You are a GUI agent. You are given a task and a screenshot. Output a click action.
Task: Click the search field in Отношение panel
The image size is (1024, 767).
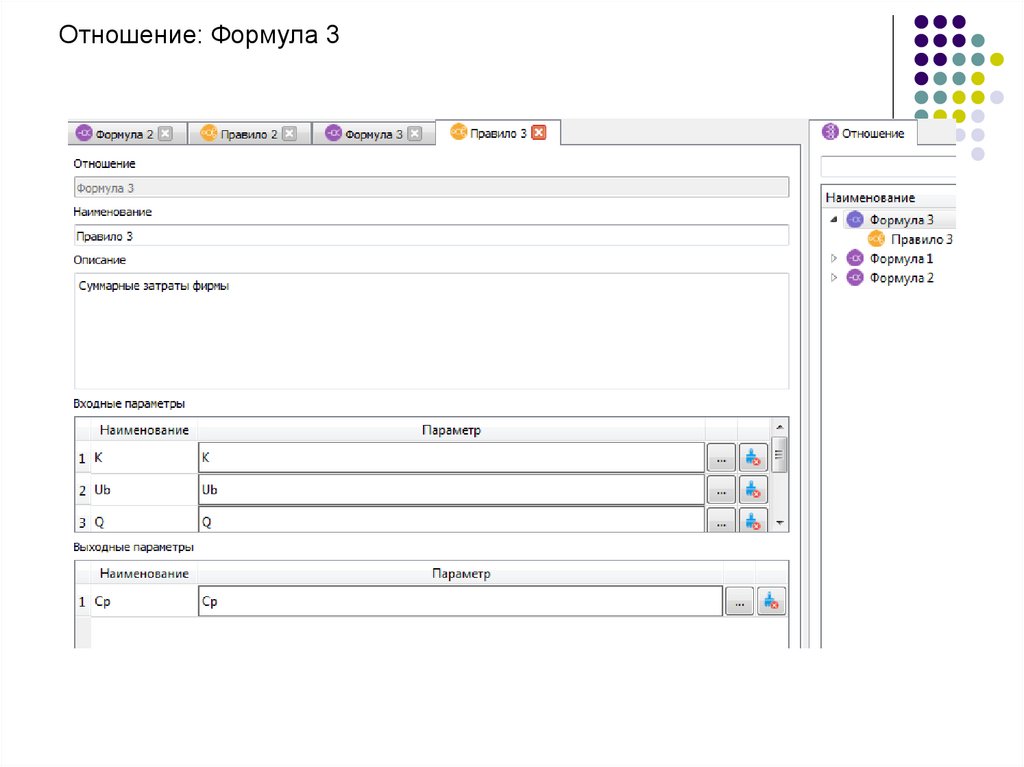click(888, 167)
